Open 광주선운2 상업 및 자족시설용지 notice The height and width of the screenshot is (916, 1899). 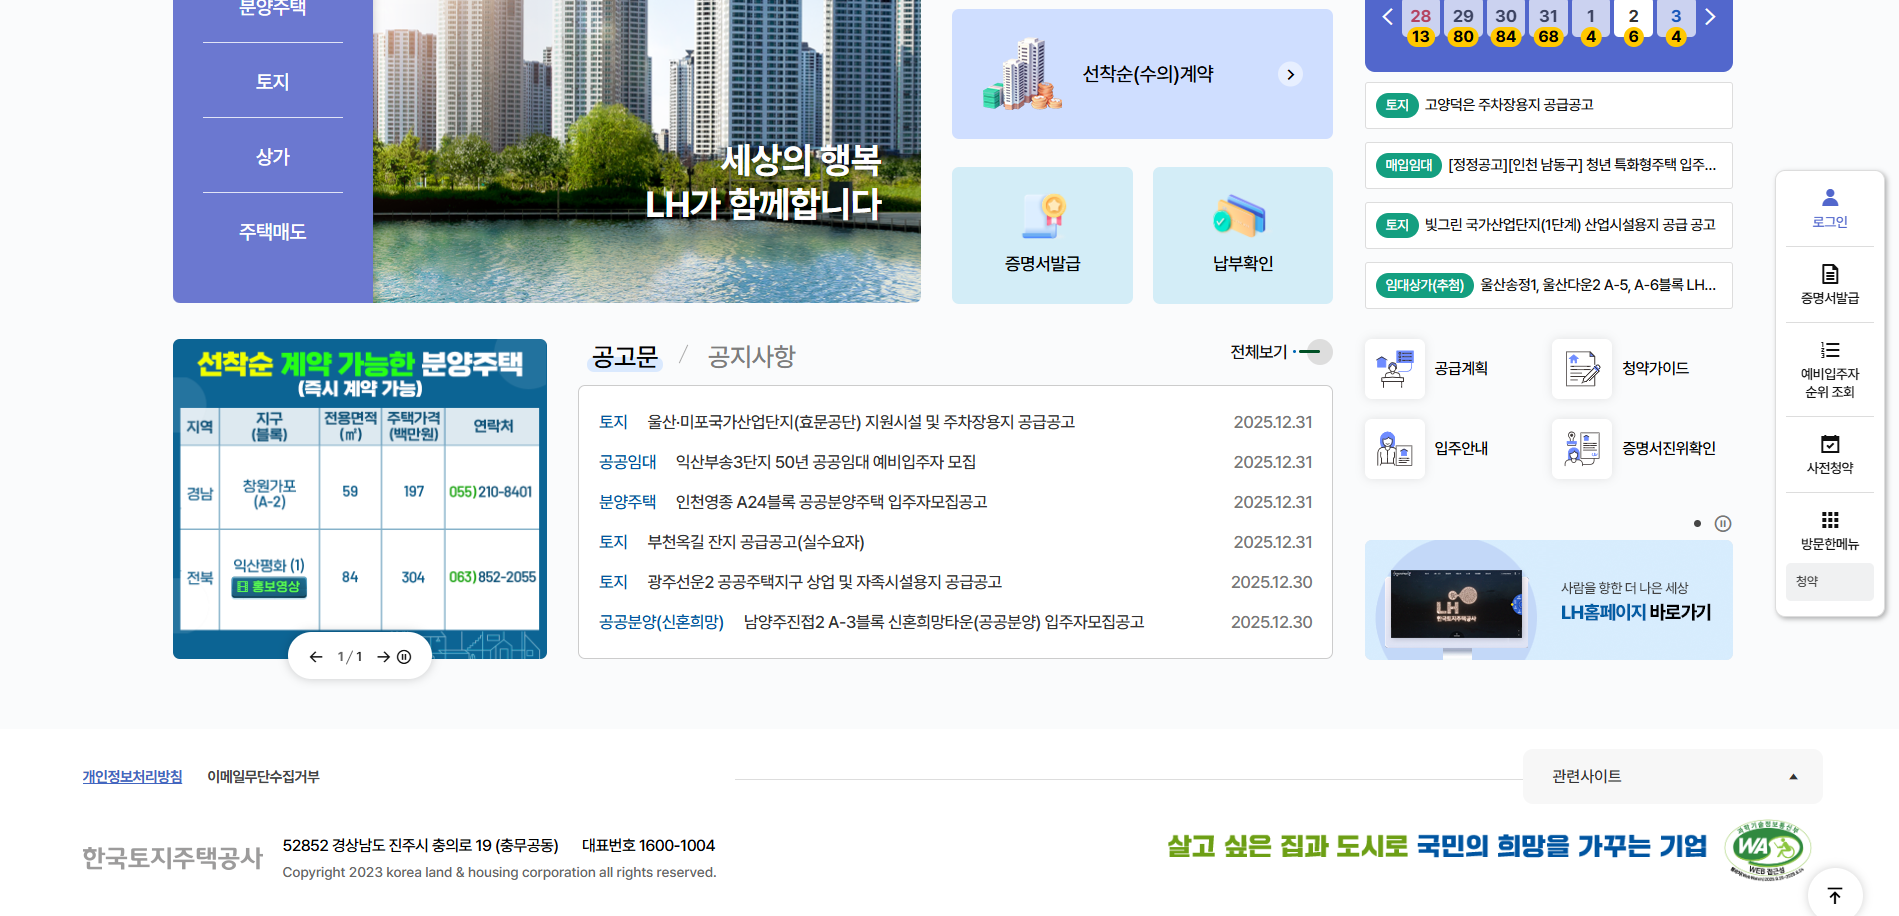click(824, 582)
